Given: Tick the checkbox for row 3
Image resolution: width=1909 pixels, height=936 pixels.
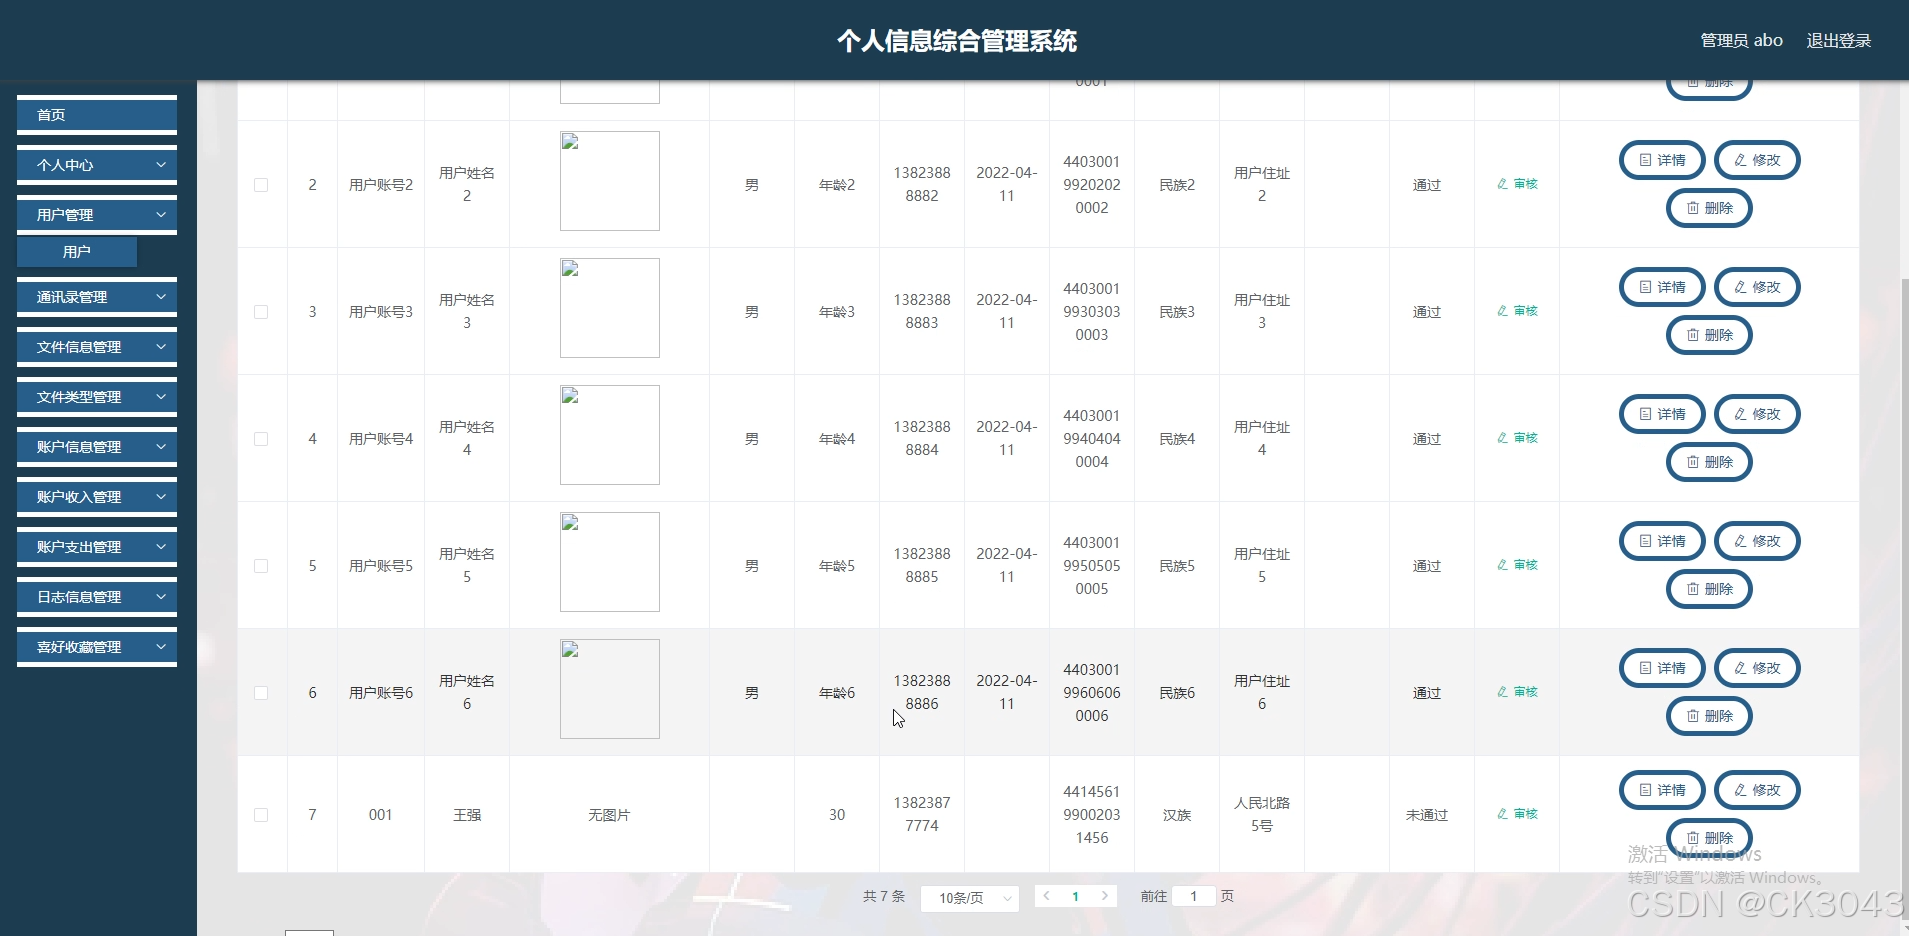Looking at the screenshot, I should coord(261,312).
